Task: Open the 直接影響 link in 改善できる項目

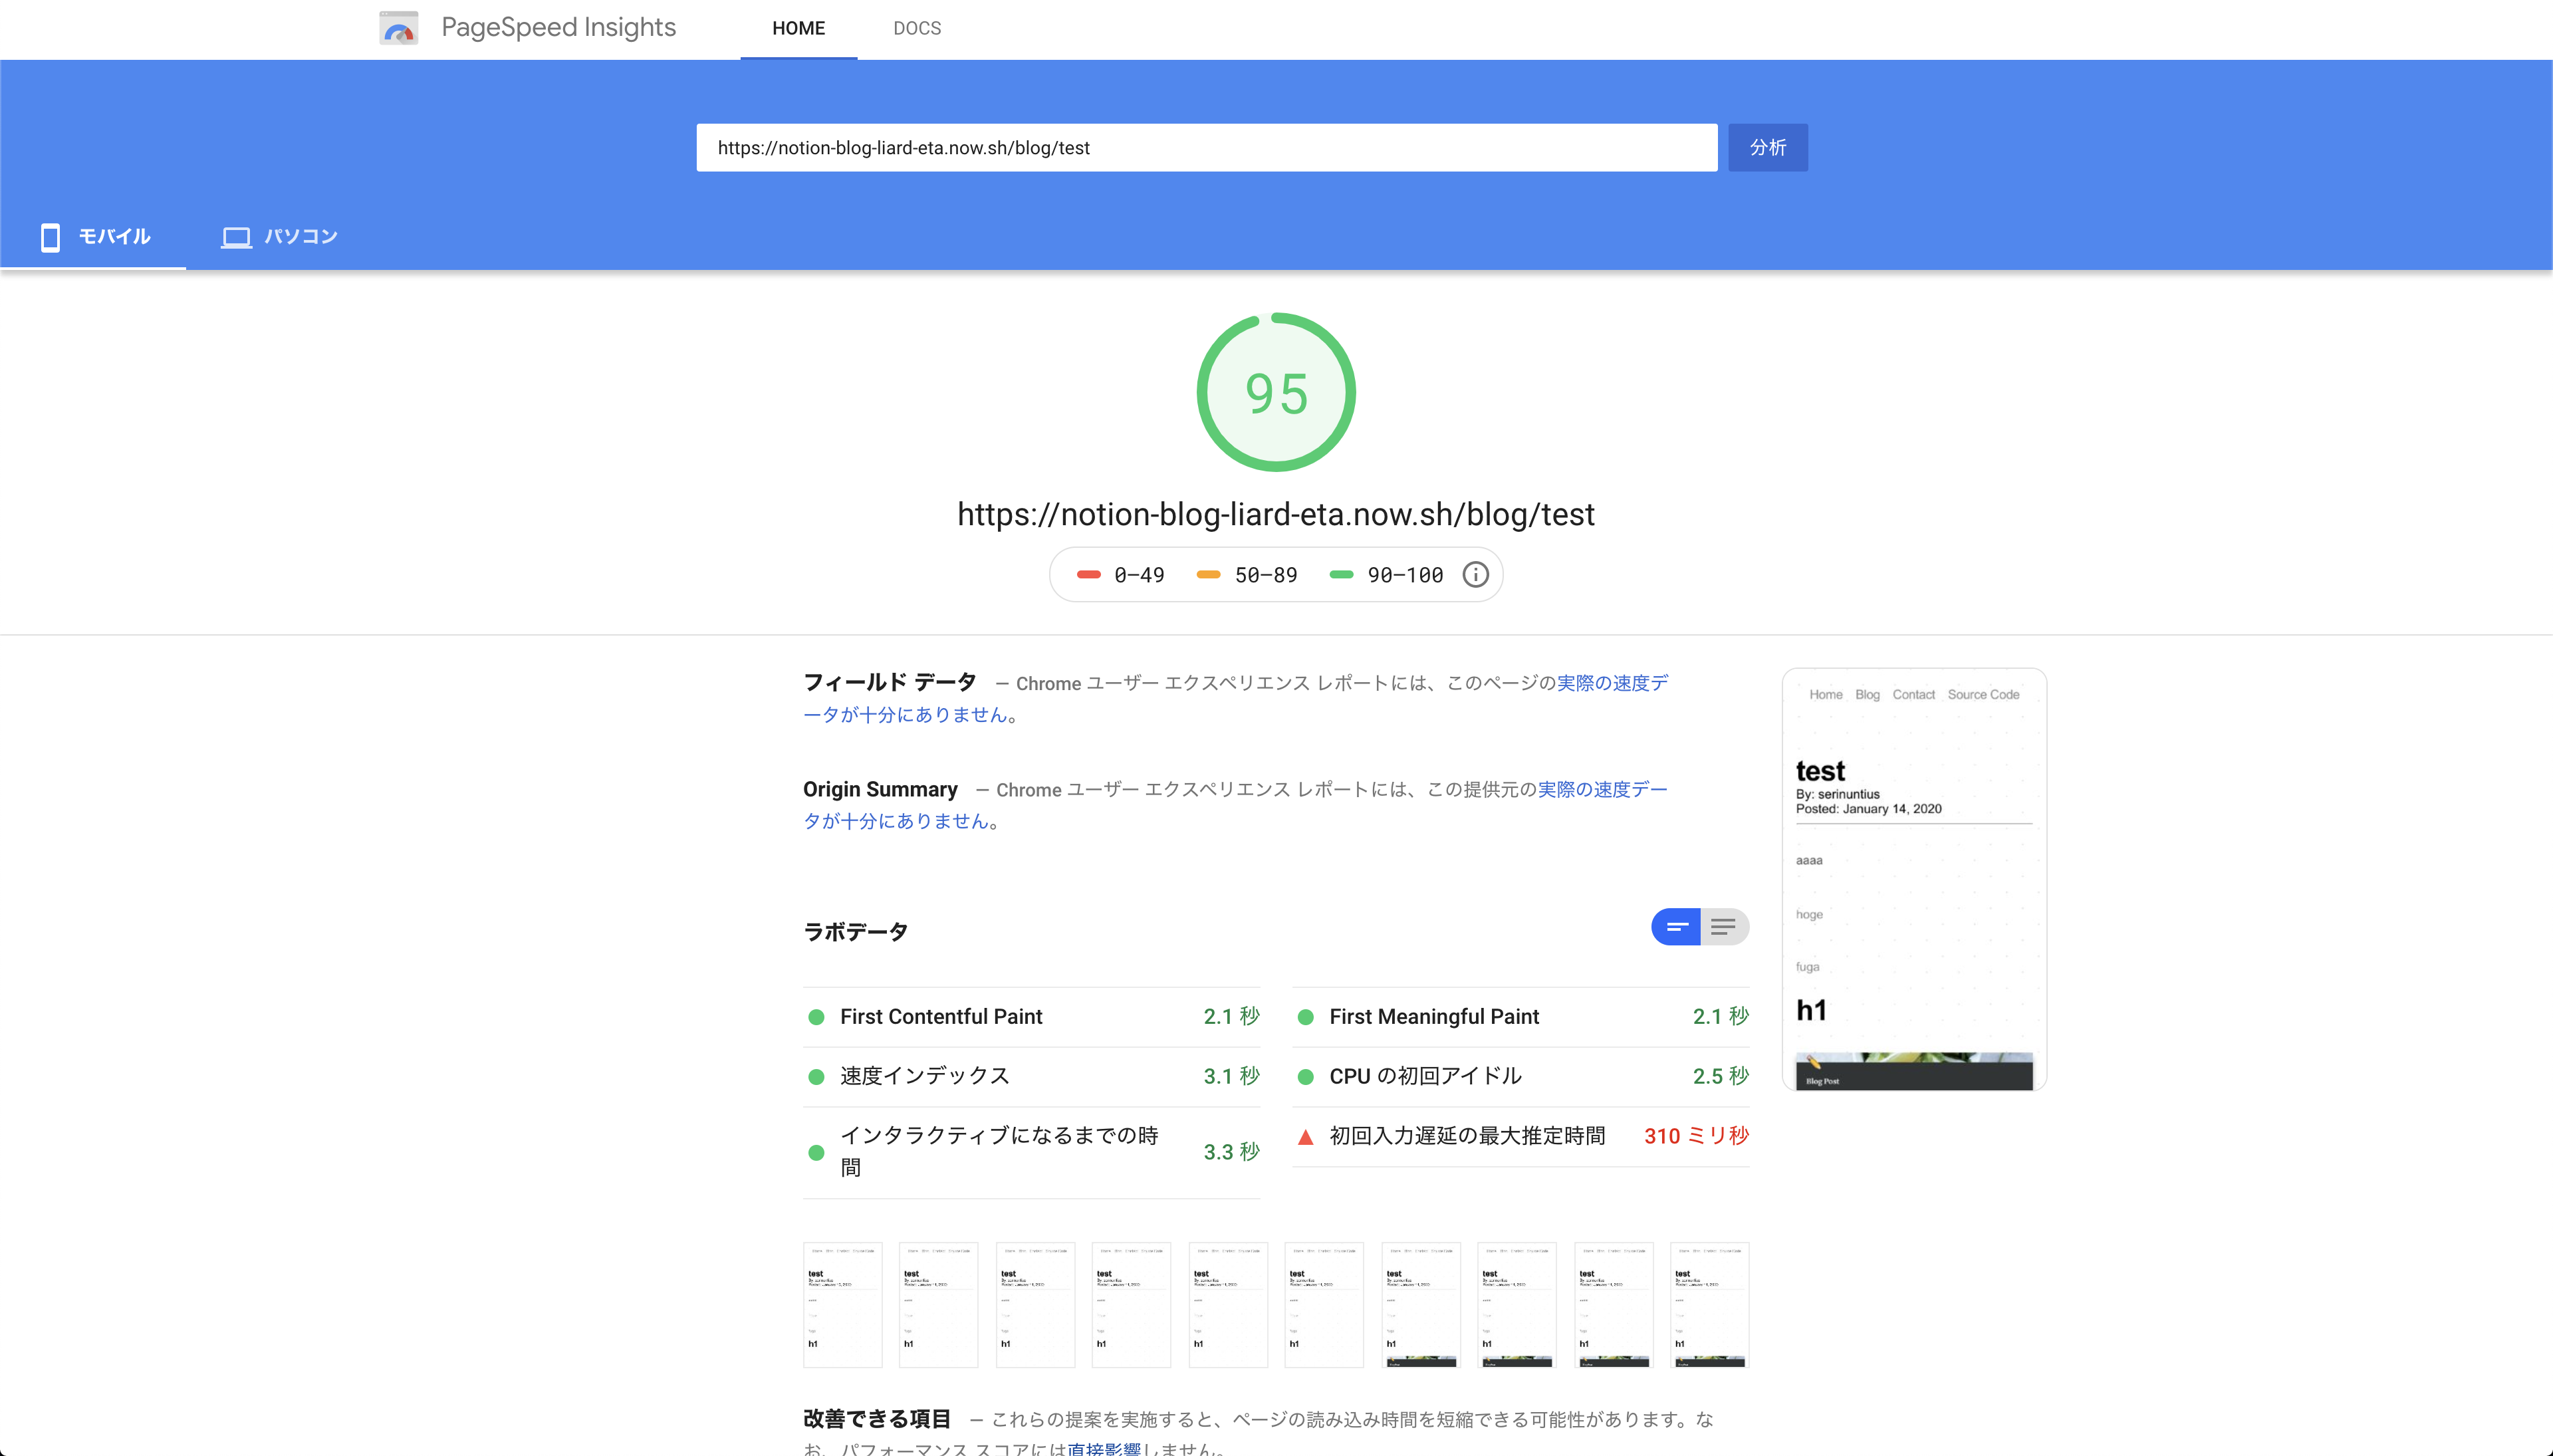Action: 1104,1448
